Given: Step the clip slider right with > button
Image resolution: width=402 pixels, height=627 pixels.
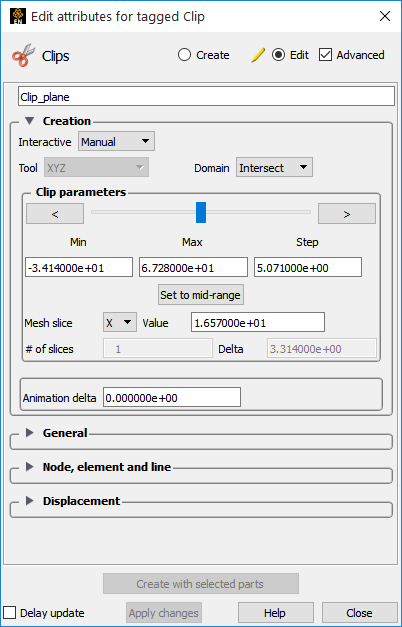Looking at the screenshot, I should pos(347,214).
